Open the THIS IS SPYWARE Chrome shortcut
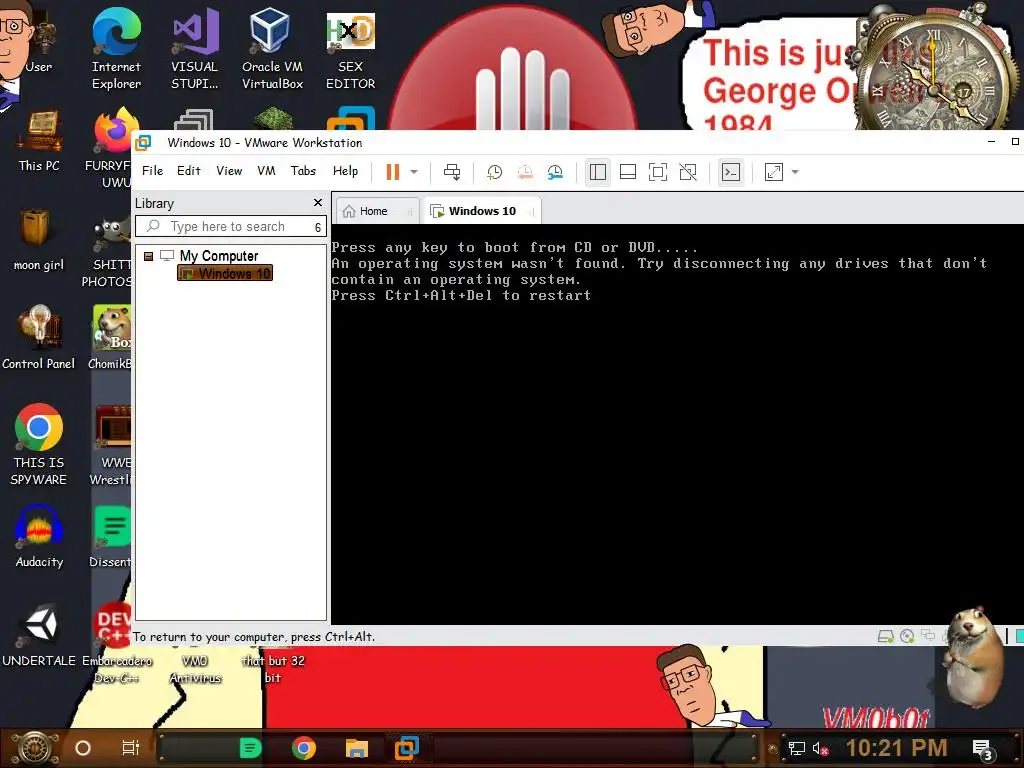This screenshot has width=1024, height=768. pos(39,444)
